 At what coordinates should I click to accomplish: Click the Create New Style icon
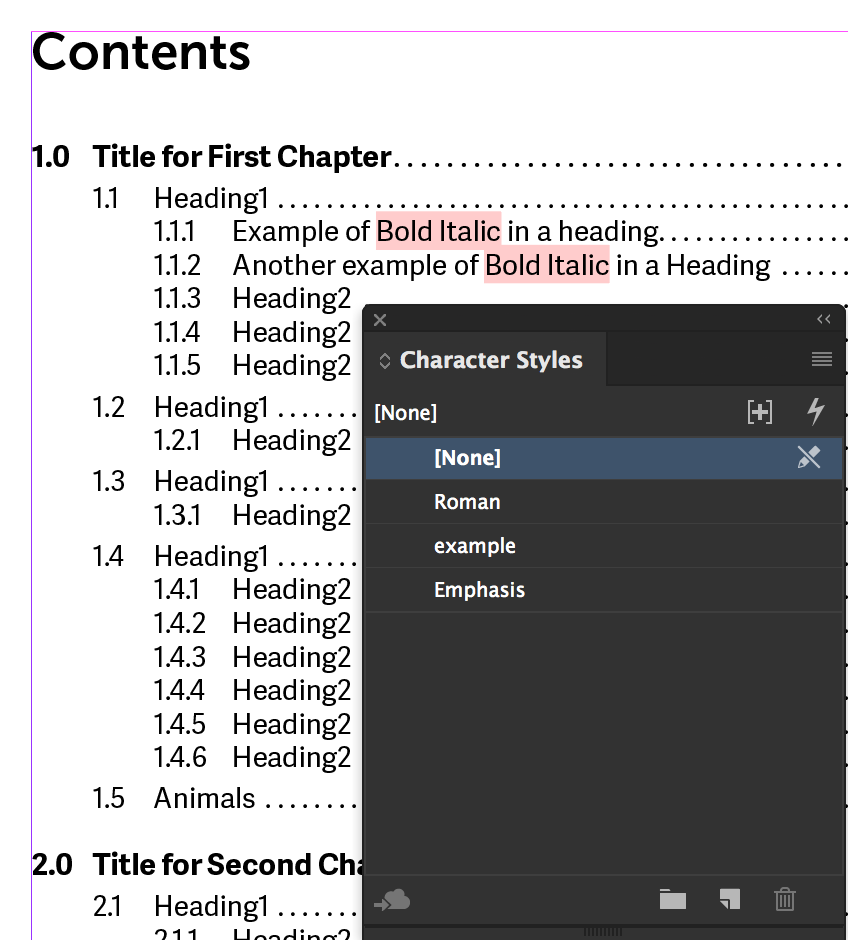tap(730, 900)
